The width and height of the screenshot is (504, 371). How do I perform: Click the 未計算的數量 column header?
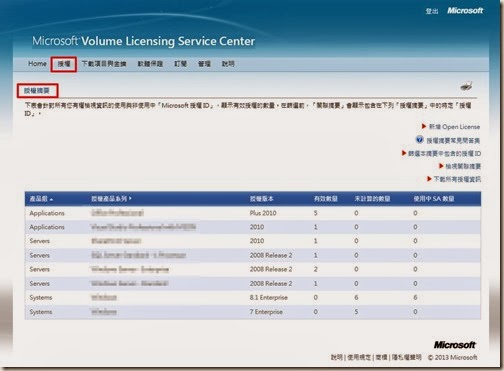tap(372, 199)
